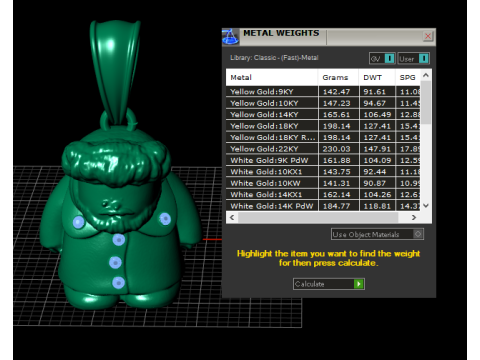
Task: Click the 165.61 grams value
Action: coord(337,115)
